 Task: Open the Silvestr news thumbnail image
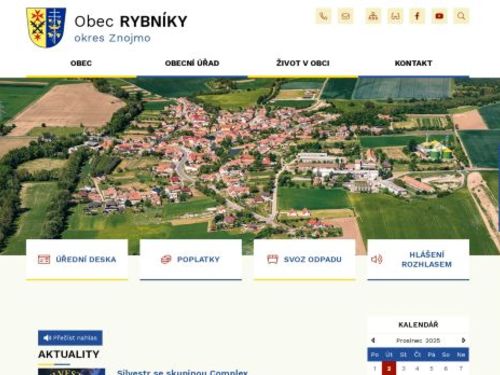pos(71,372)
